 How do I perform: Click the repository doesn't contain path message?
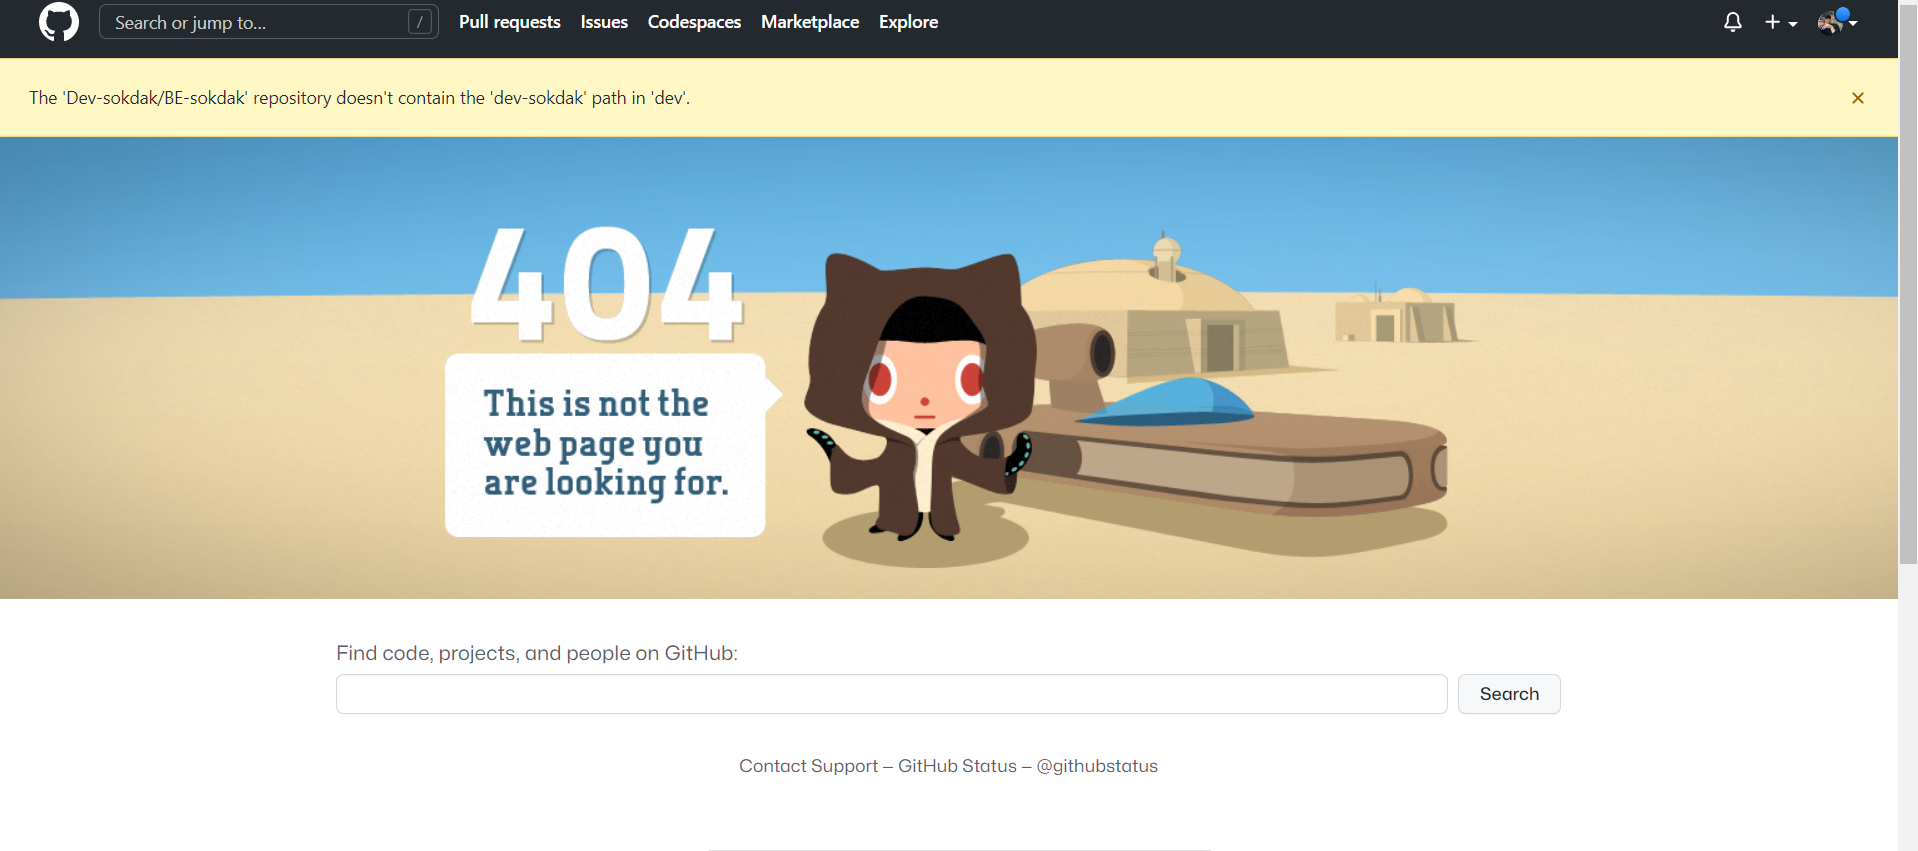point(359,98)
